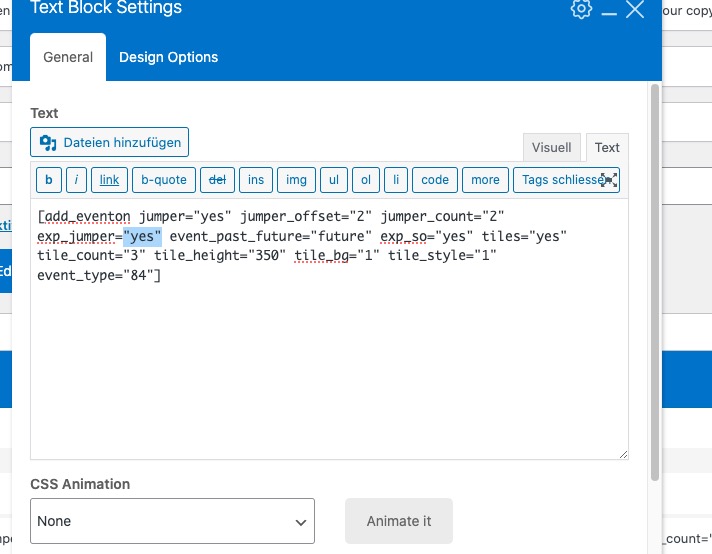Switch to the General tab

click(x=68, y=57)
